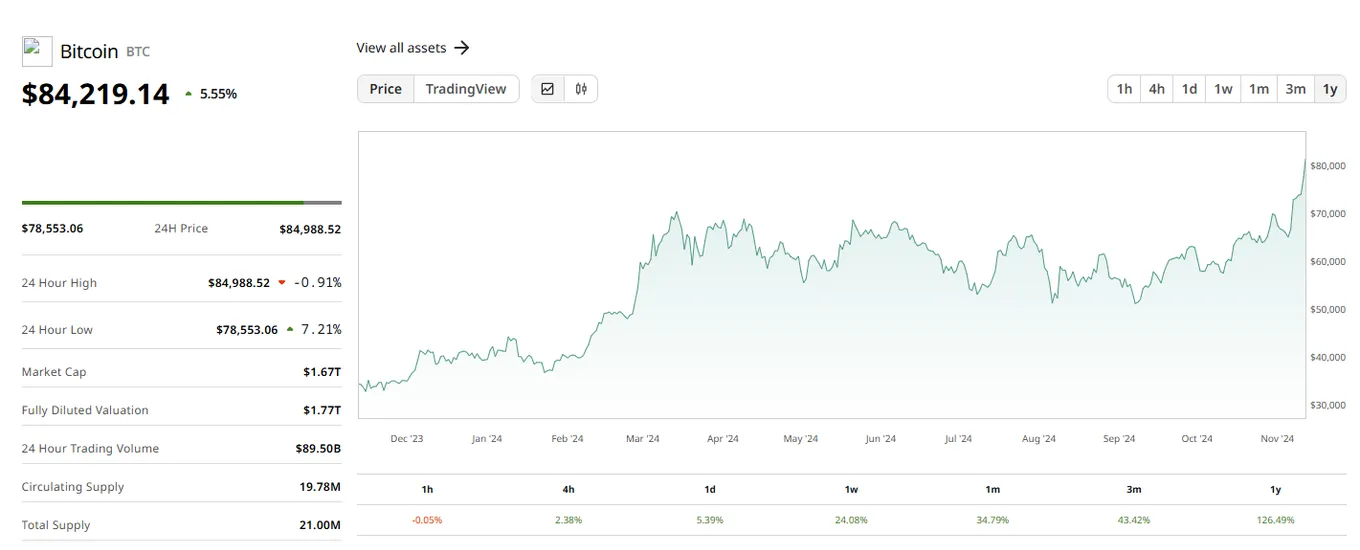Click the $78,553.06 range low value

(x=52, y=229)
